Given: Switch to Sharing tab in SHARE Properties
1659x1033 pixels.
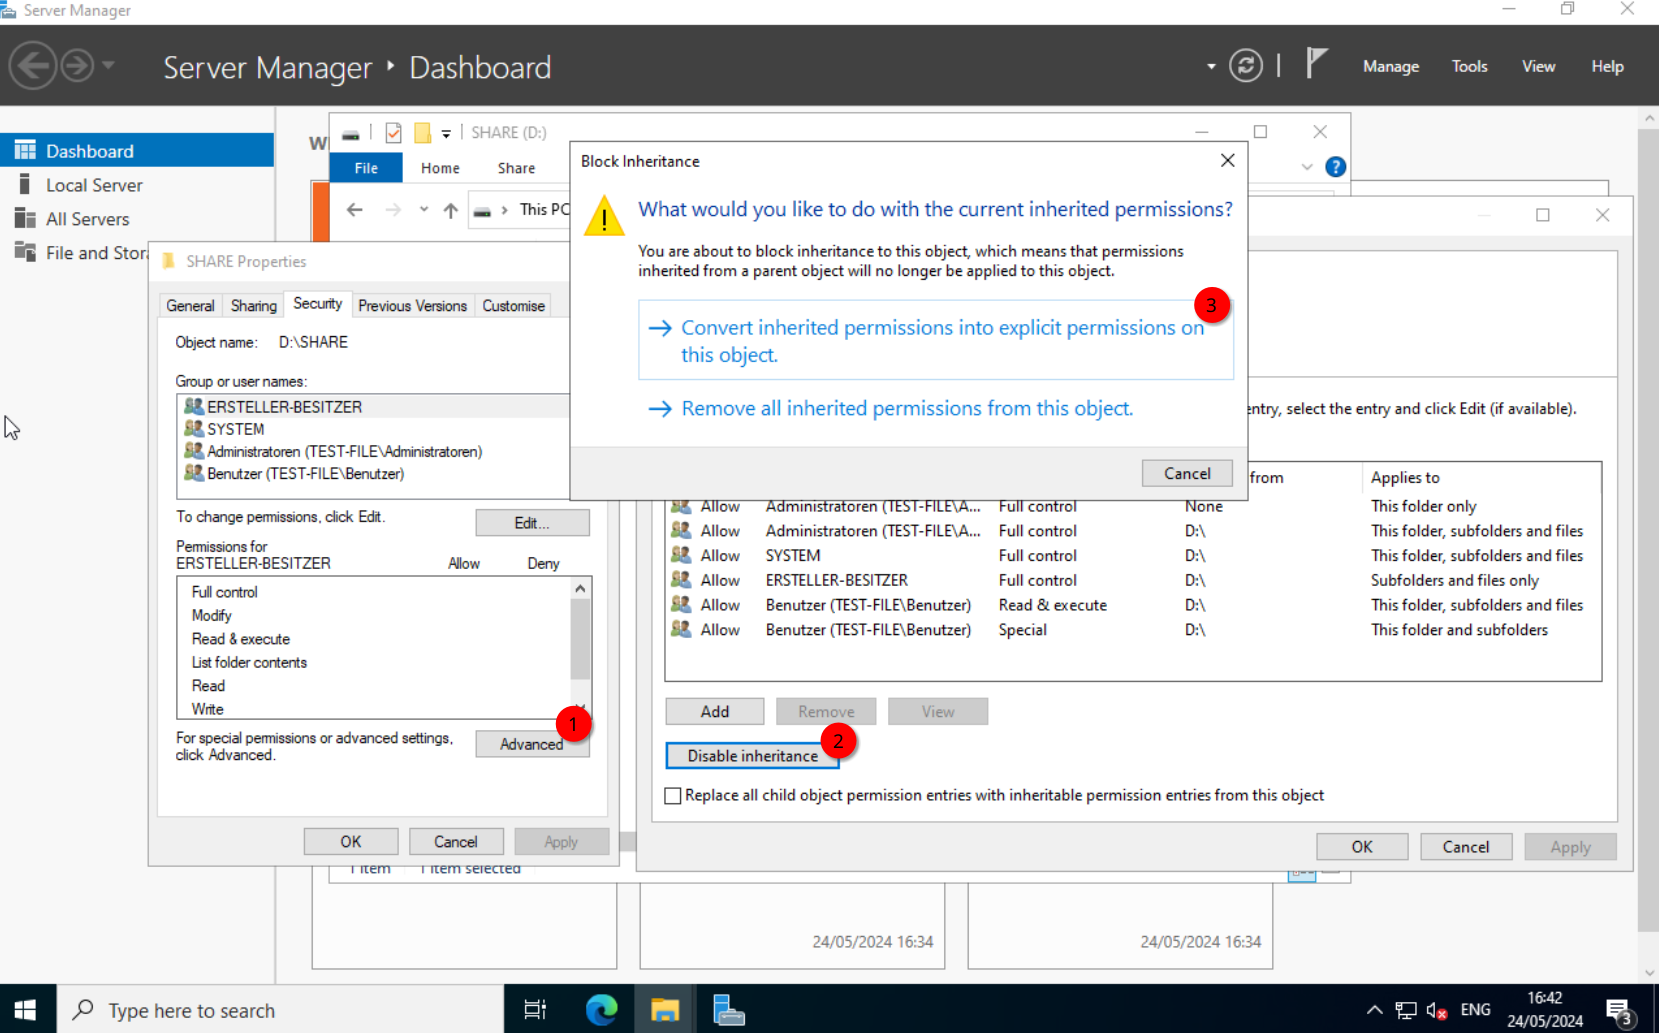Looking at the screenshot, I should tap(254, 305).
